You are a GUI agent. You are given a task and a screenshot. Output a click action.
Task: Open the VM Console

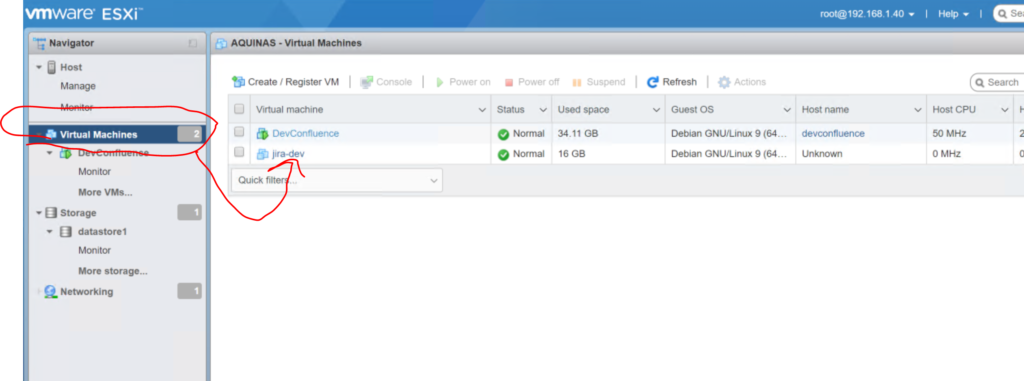pos(386,82)
